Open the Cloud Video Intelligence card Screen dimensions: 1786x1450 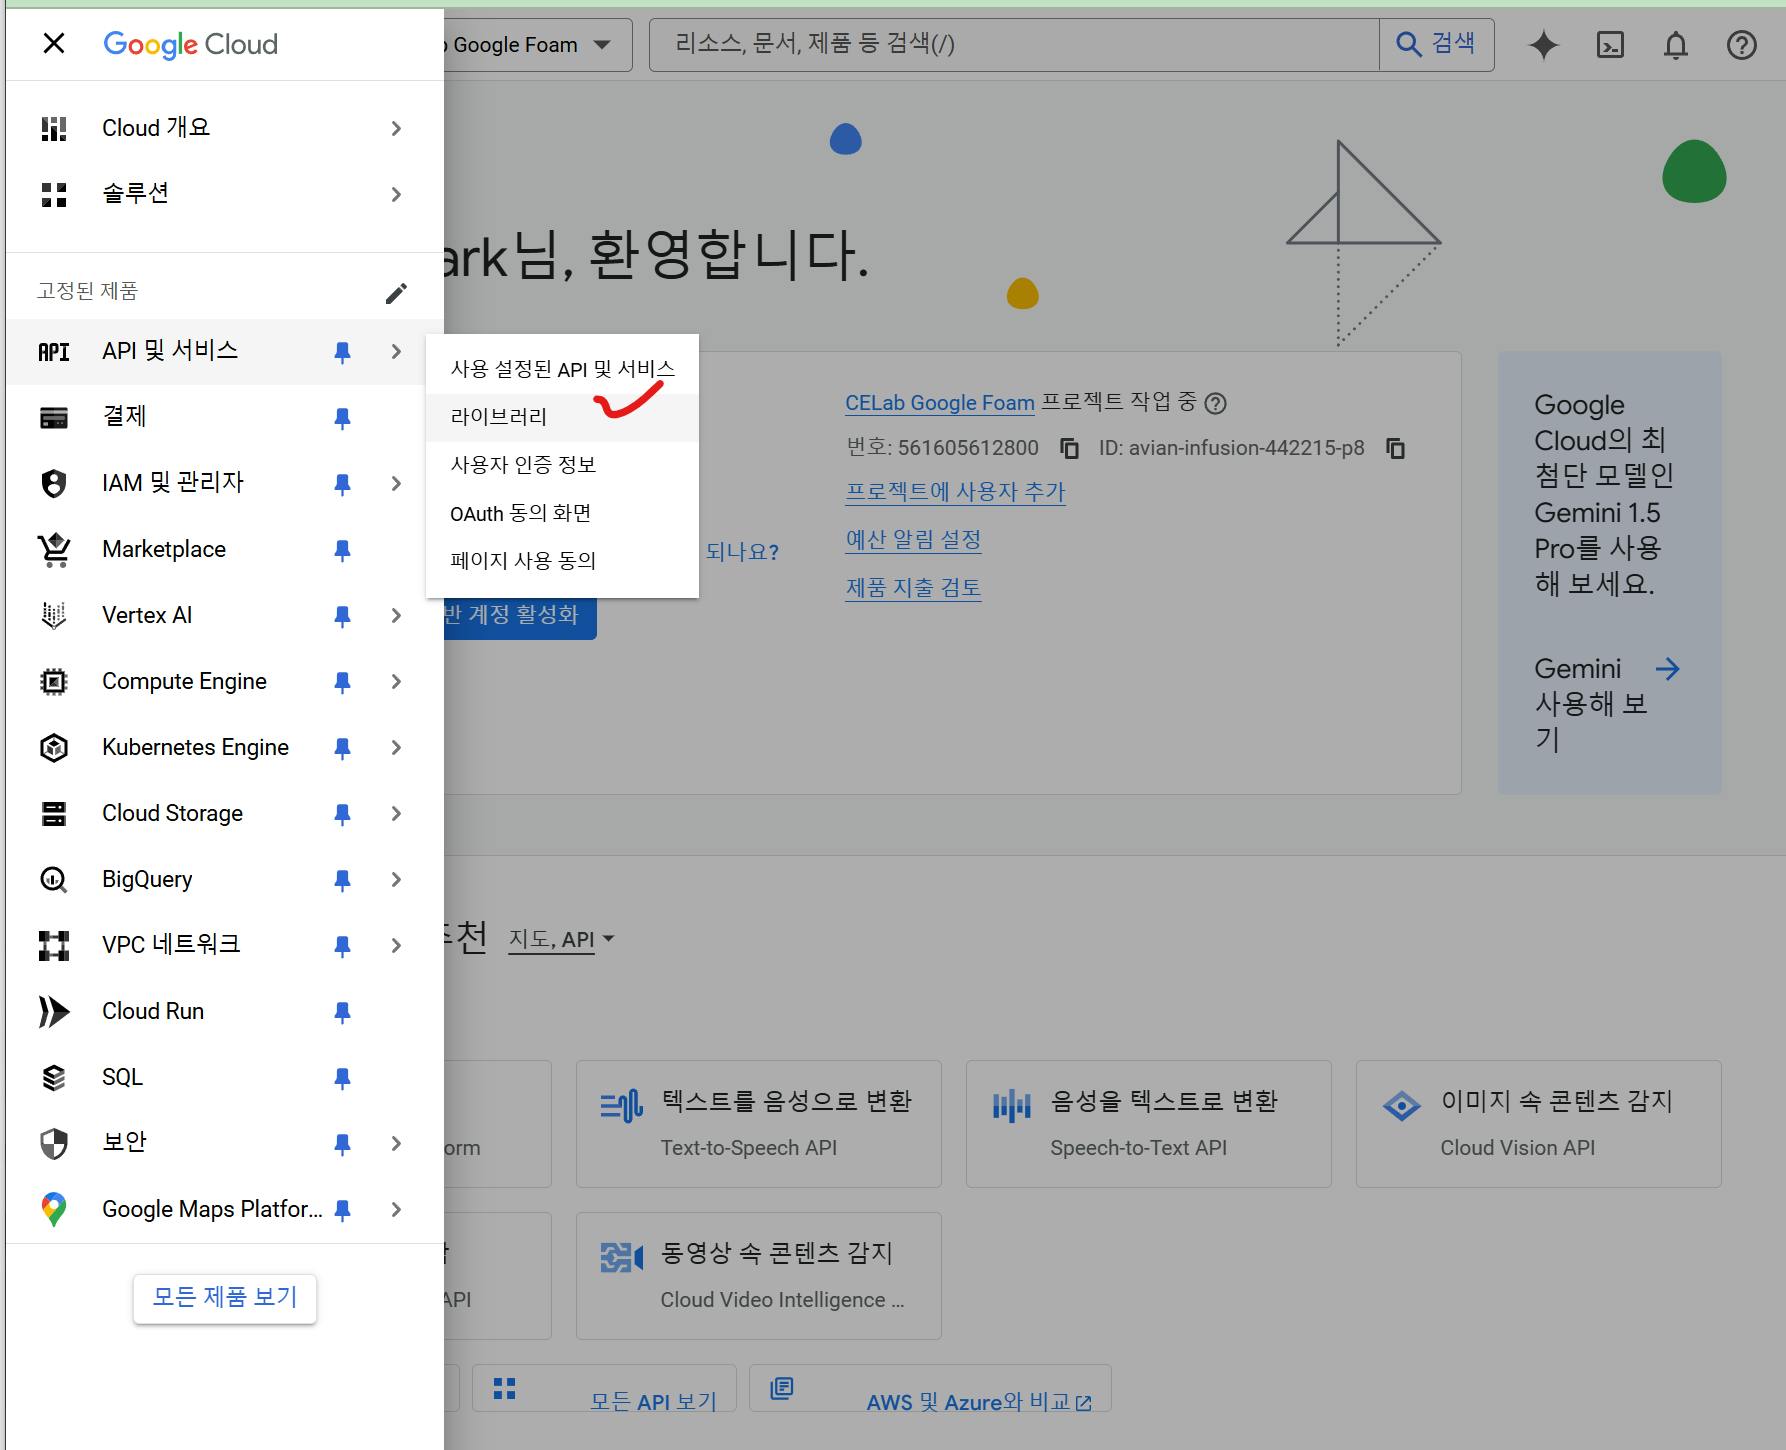click(x=759, y=1276)
